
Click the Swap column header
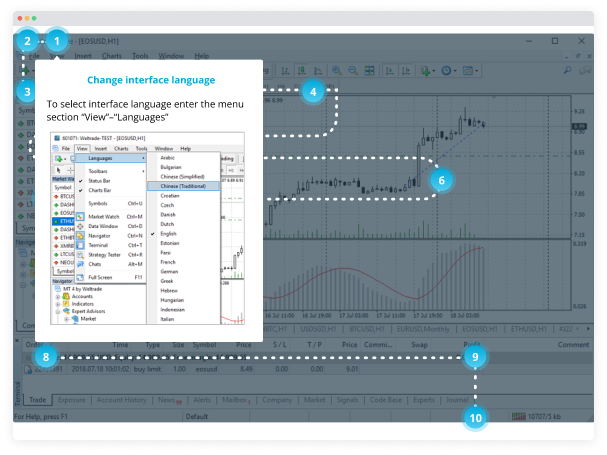[x=419, y=345]
